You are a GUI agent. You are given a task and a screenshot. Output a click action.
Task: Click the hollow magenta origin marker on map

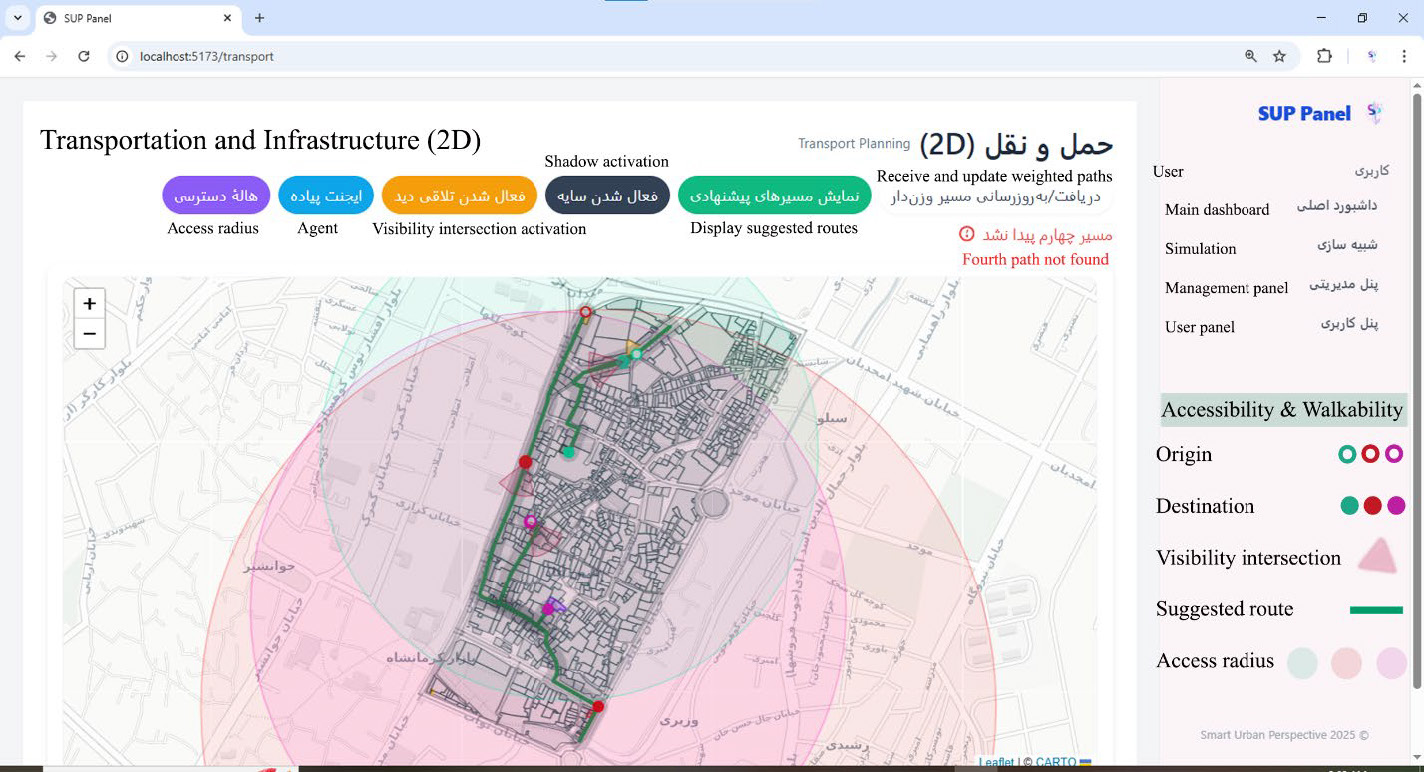tap(530, 521)
